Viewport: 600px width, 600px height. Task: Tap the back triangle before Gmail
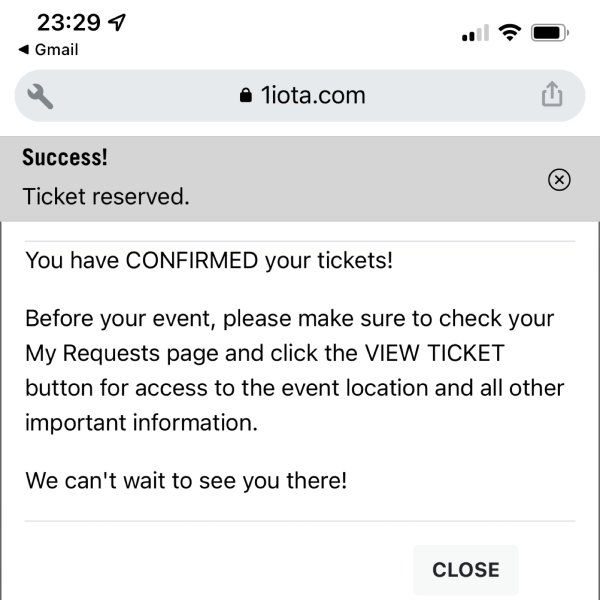(x=24, y=49)
